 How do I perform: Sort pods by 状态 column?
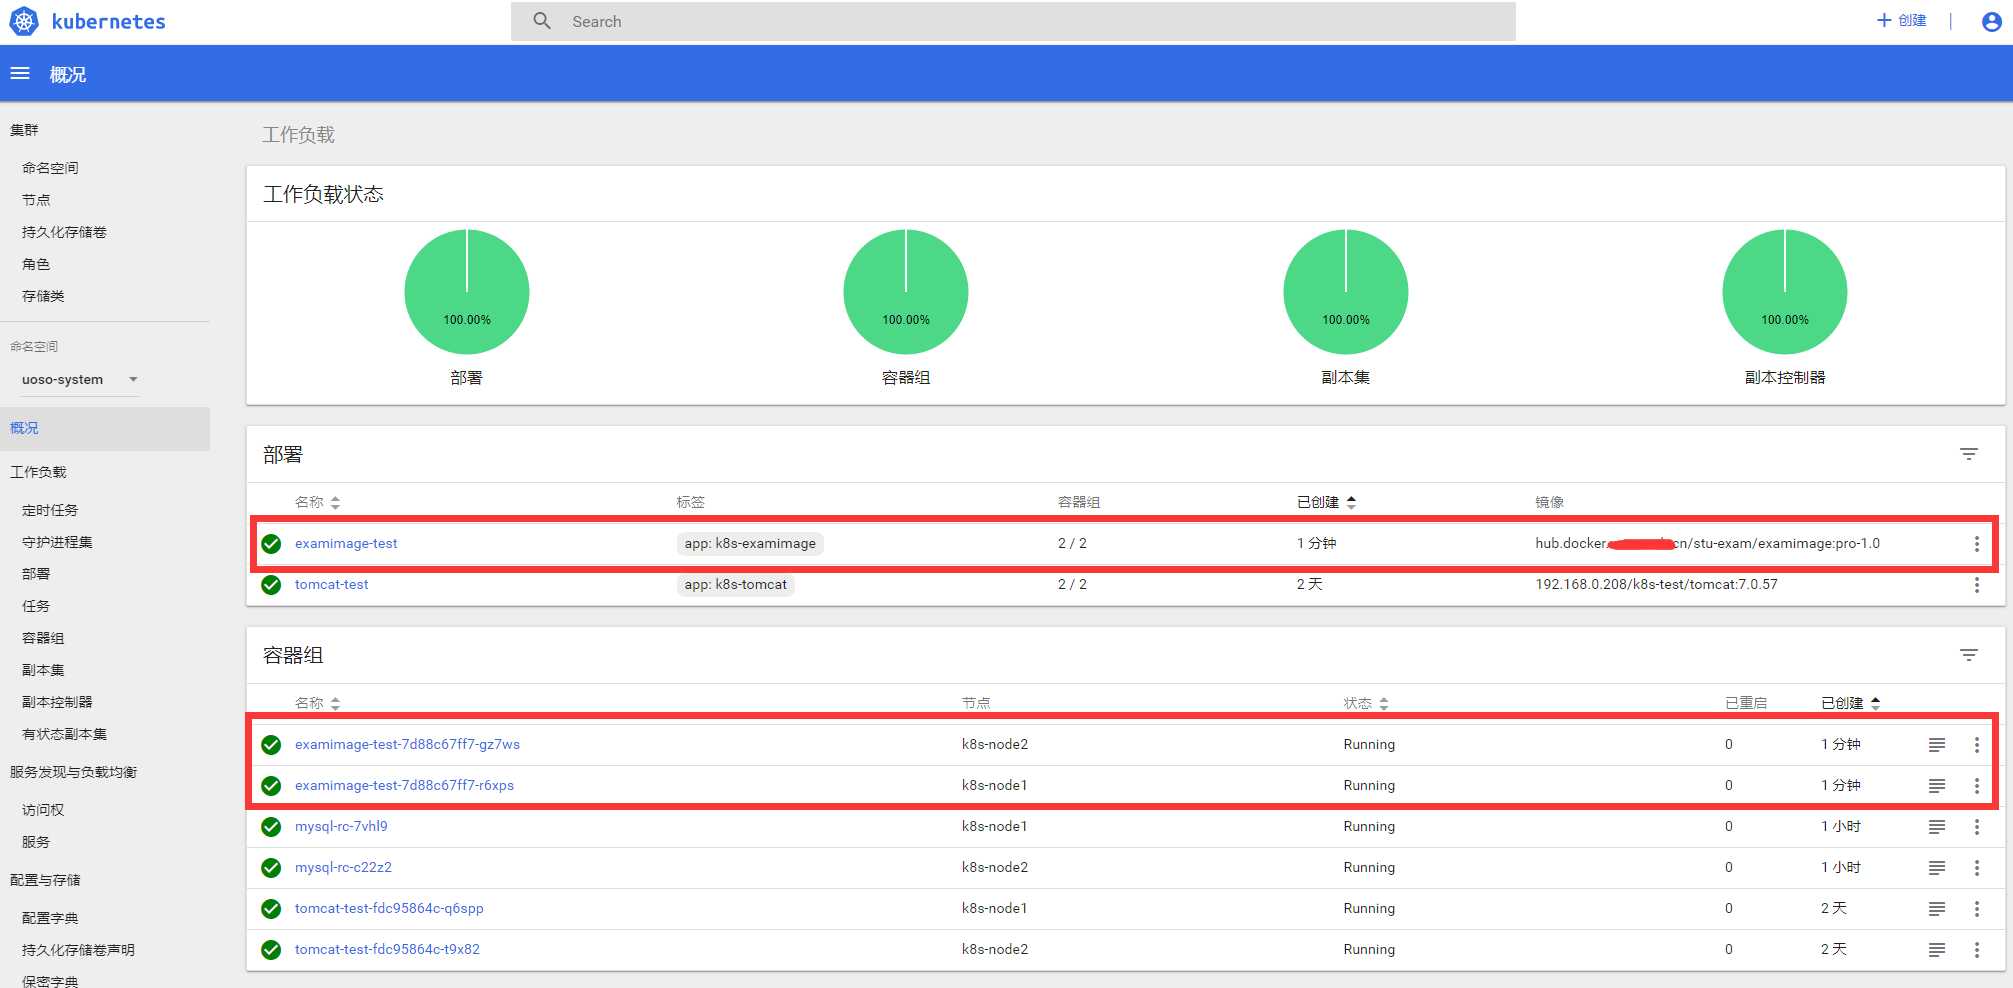(x=1366, y=703)
